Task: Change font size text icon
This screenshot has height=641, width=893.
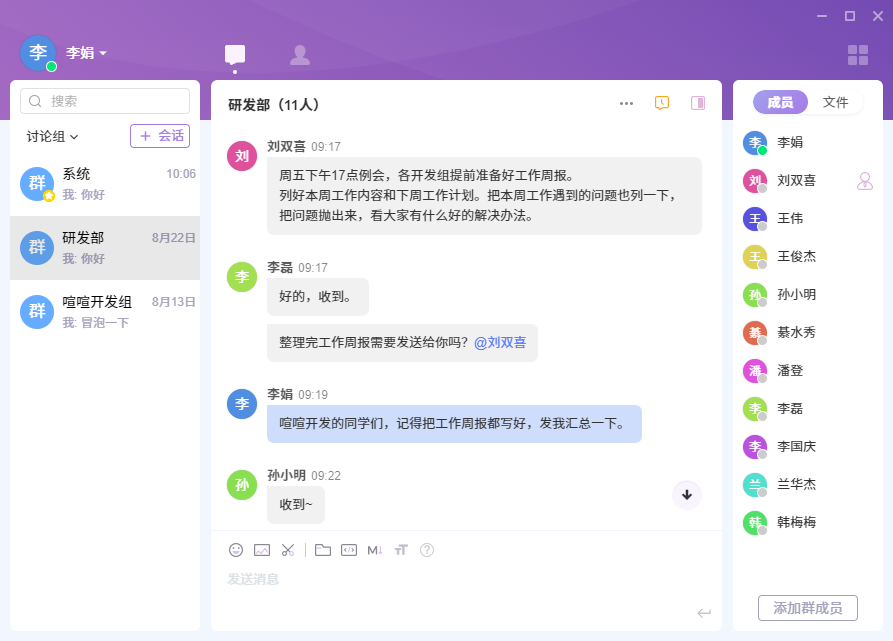Action: 401,550
